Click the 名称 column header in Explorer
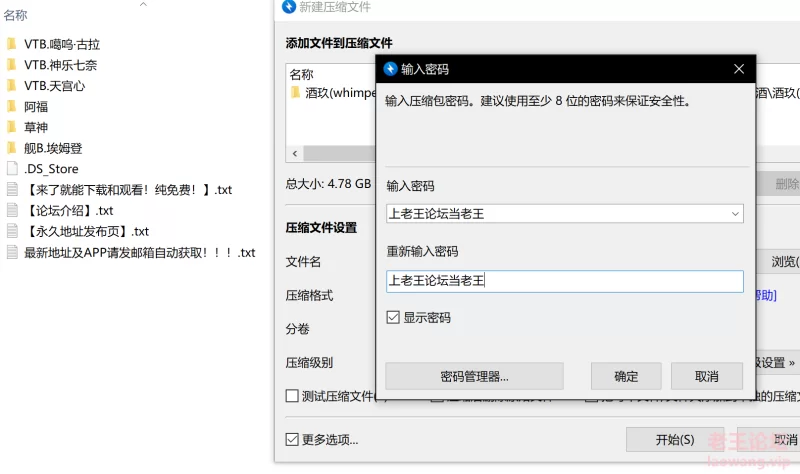Image resolution: width=800 pixels, height=474 pixels. (15, 15)
